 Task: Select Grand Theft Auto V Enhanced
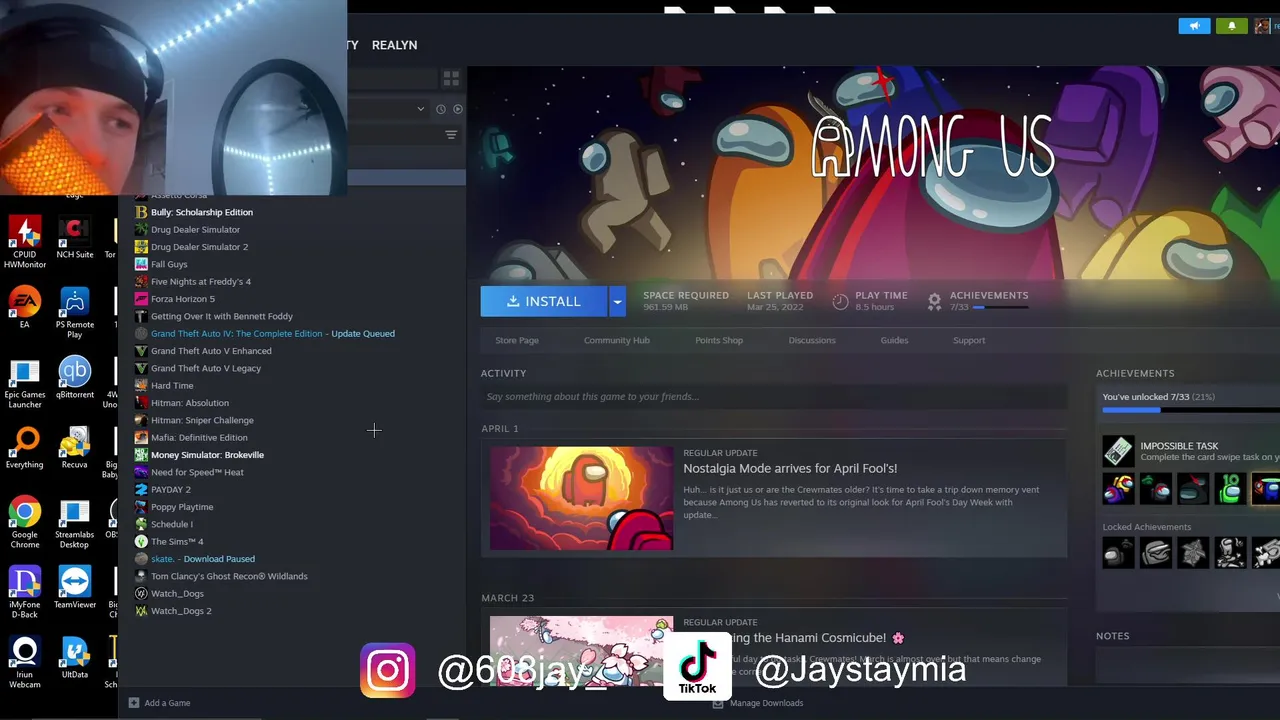coord(211,351)
